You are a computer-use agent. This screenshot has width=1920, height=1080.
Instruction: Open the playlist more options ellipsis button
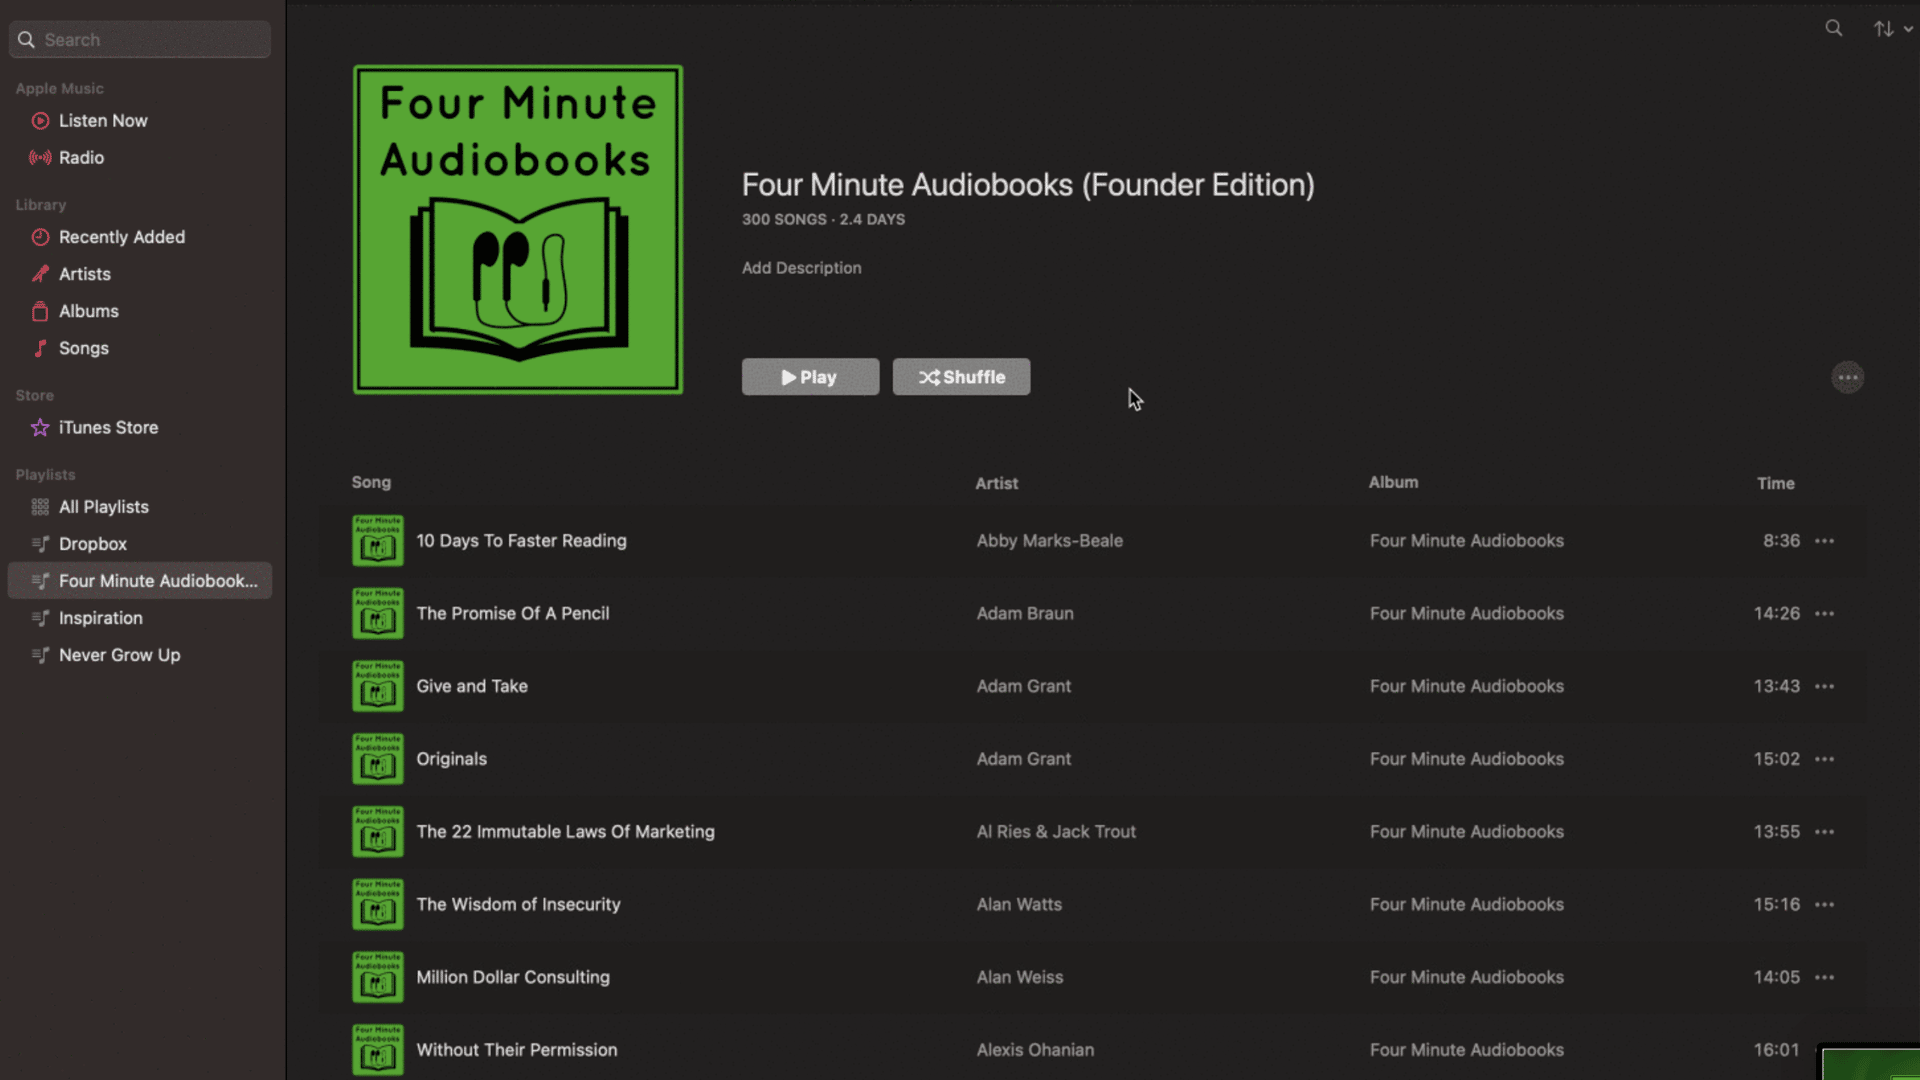tap(1847, 378)
